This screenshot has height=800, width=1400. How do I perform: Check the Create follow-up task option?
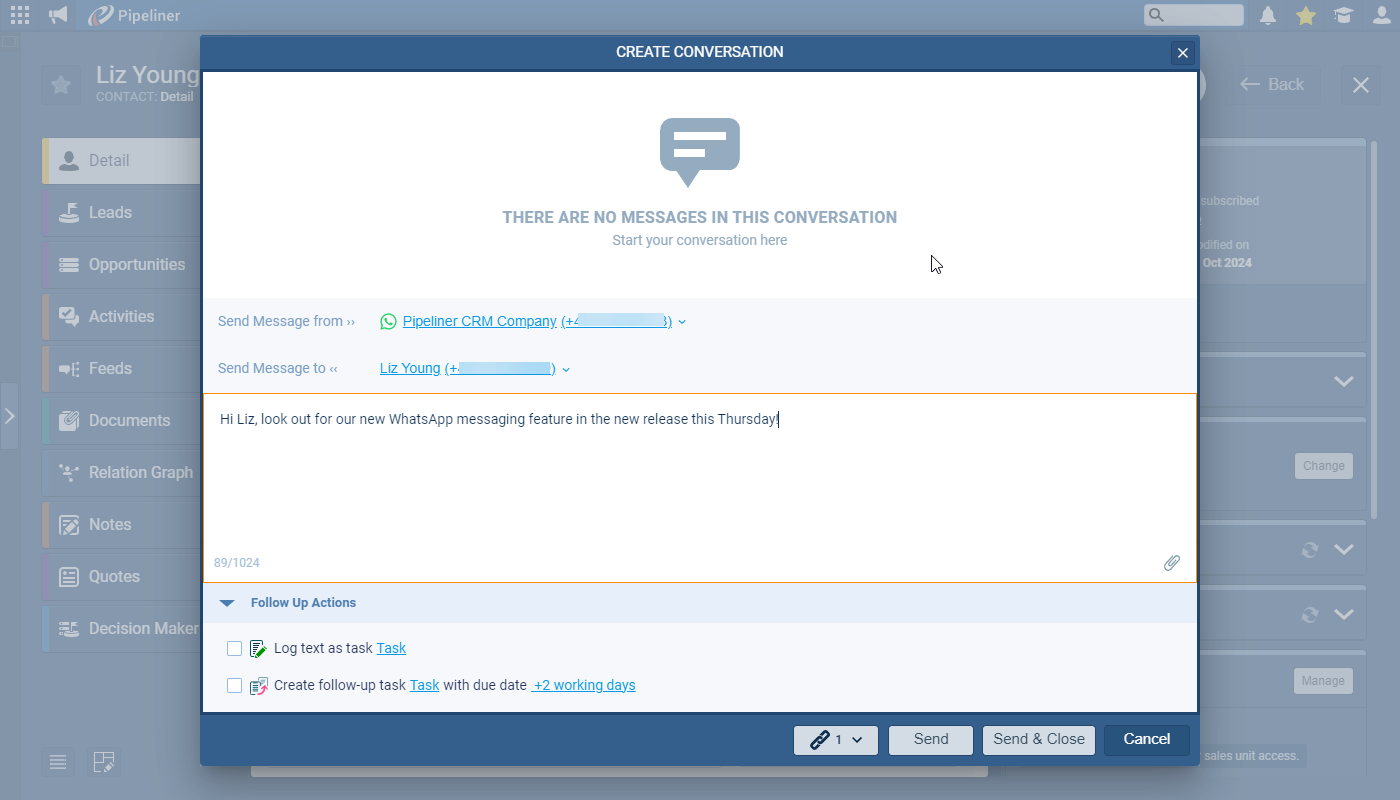tap(234, 685)
